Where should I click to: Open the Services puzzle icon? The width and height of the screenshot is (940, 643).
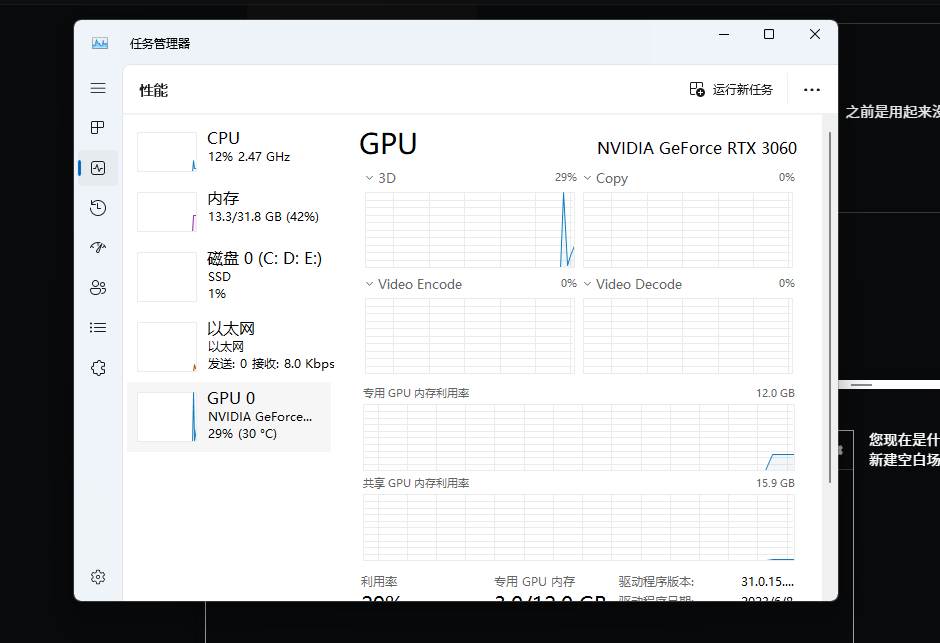(98, 368)
